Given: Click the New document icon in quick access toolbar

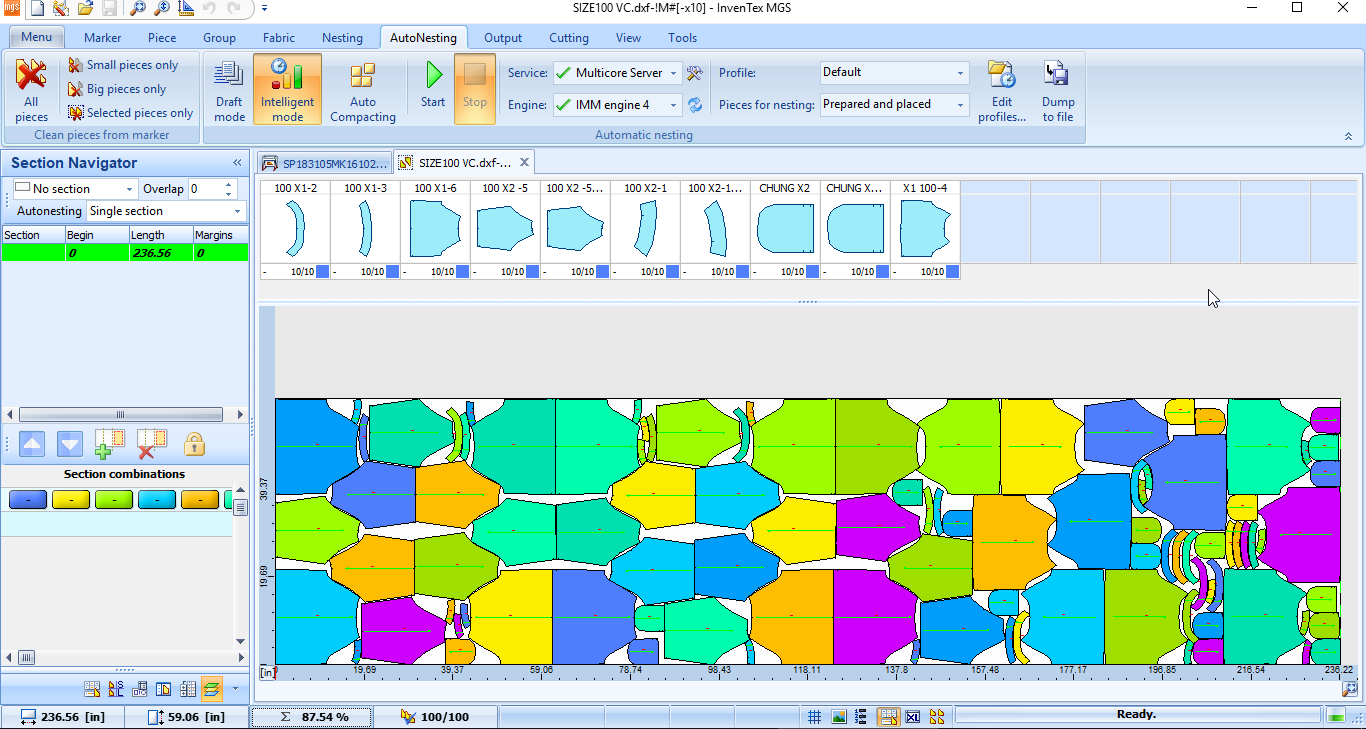Looking at the screenshot, I should pyautogui.click(x=37, y=9).
